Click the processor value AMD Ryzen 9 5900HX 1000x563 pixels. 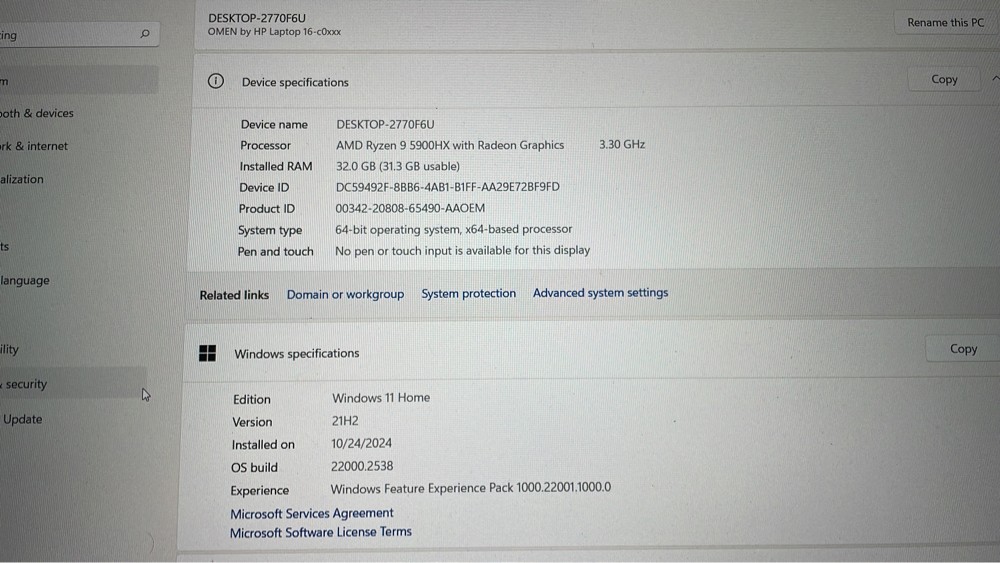pyautogui.click(x=450, y=145)
